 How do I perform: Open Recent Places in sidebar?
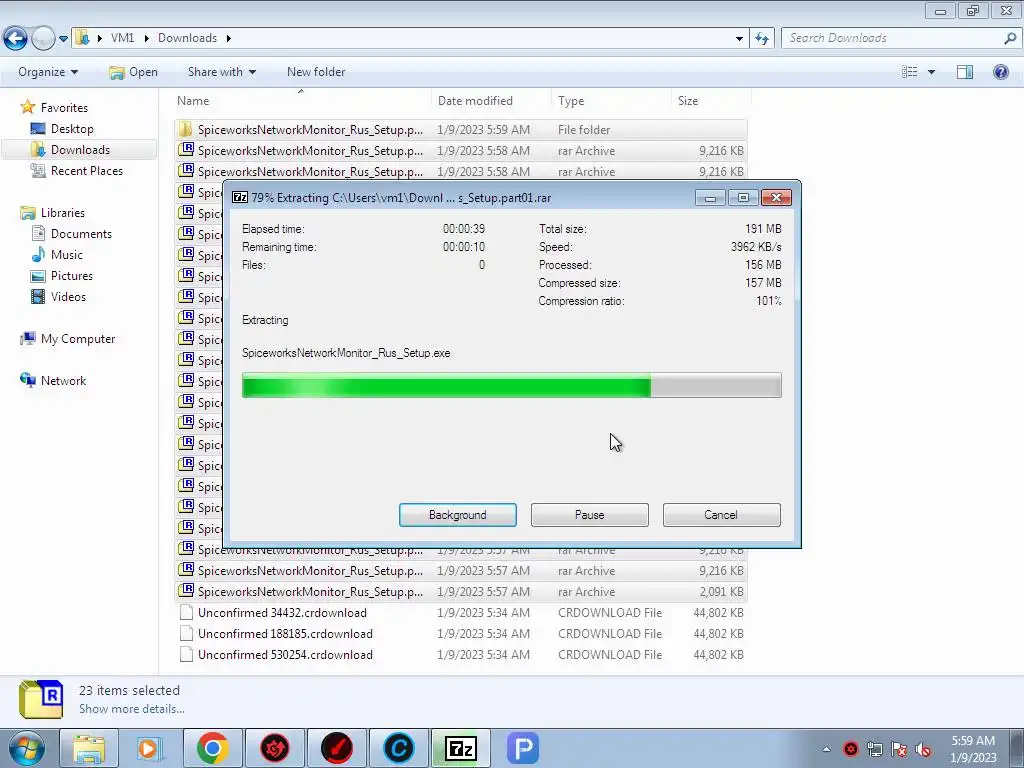pos(86,170)
